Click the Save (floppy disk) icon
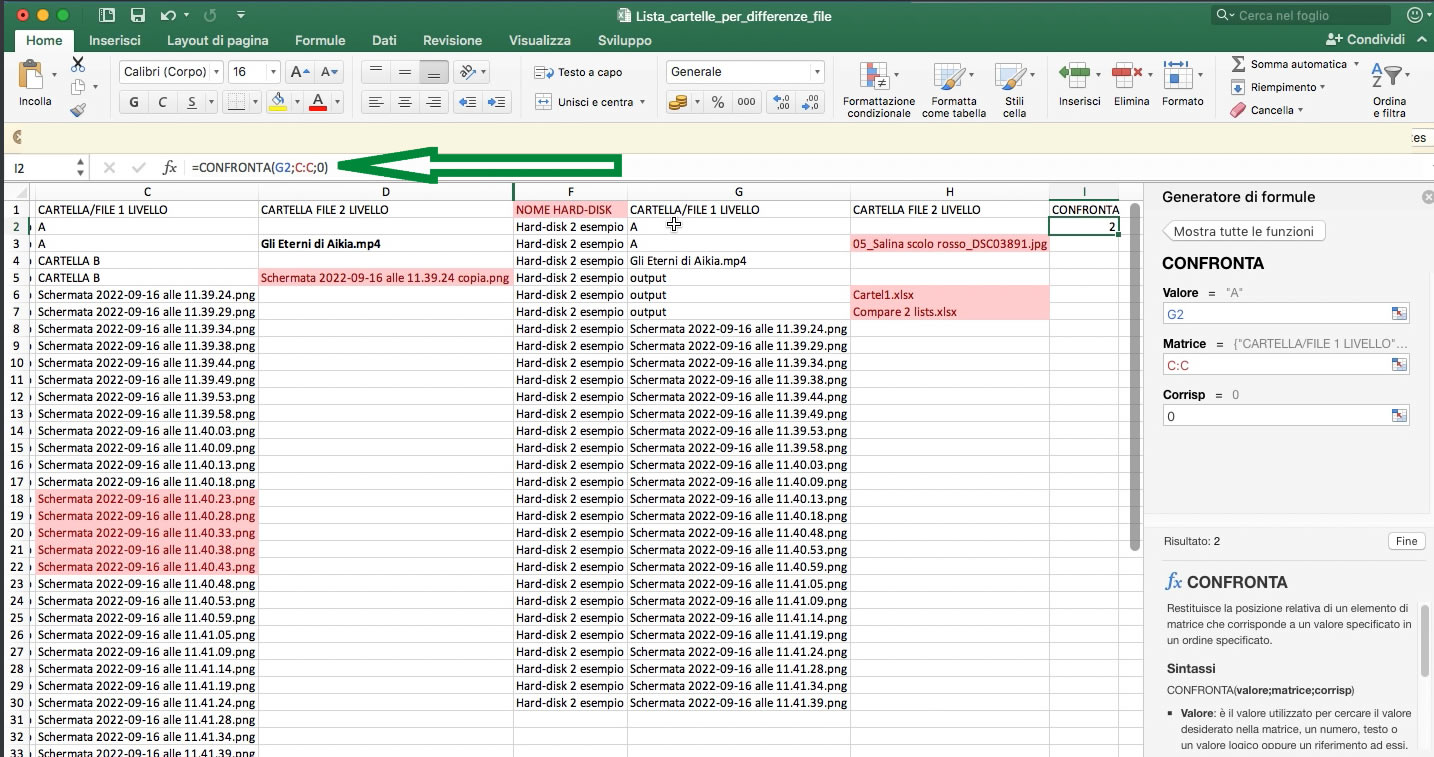1434x757 pixels. (x=138, y=16)
